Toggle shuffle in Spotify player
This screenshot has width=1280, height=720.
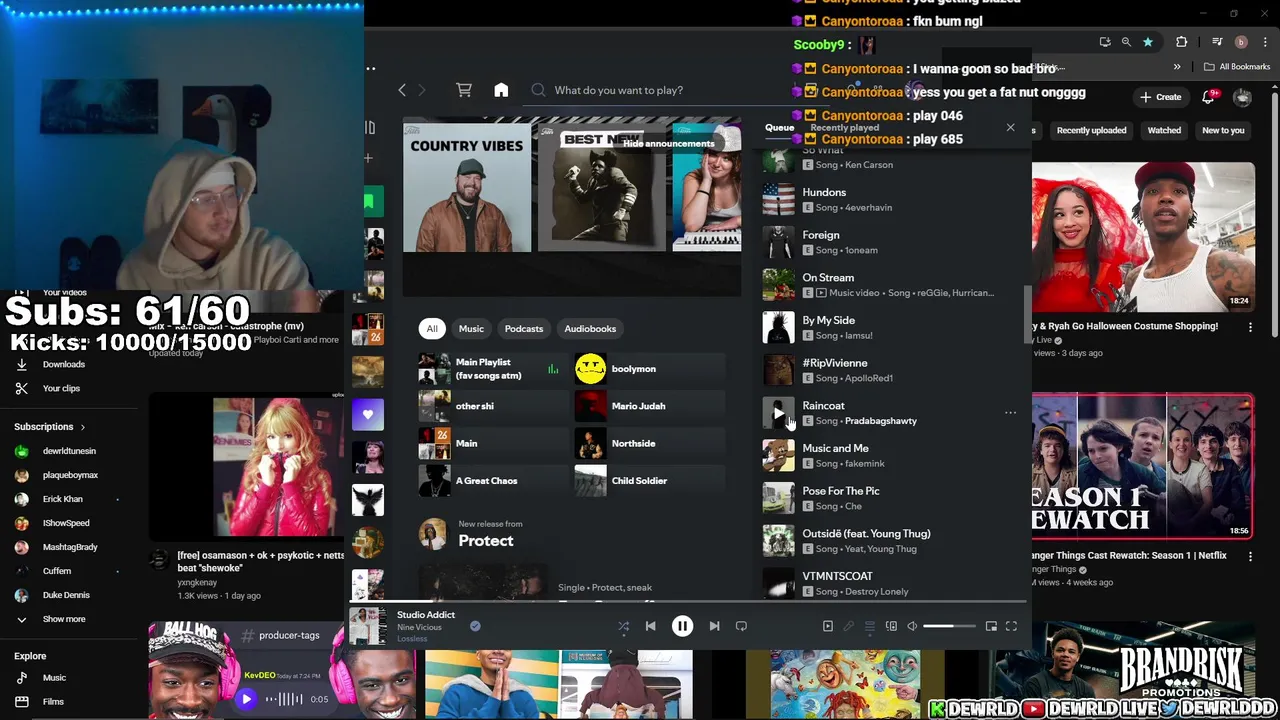[623, 626]
